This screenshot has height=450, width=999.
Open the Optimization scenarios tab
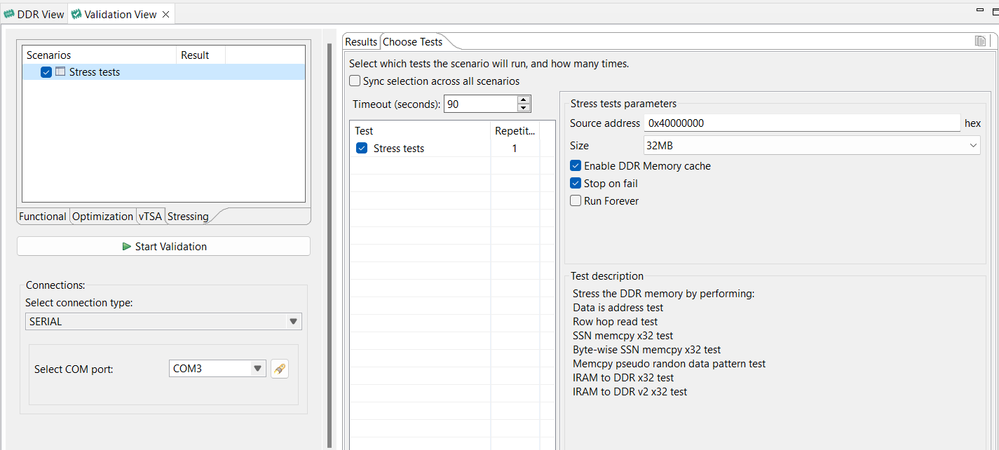point(103,216)
